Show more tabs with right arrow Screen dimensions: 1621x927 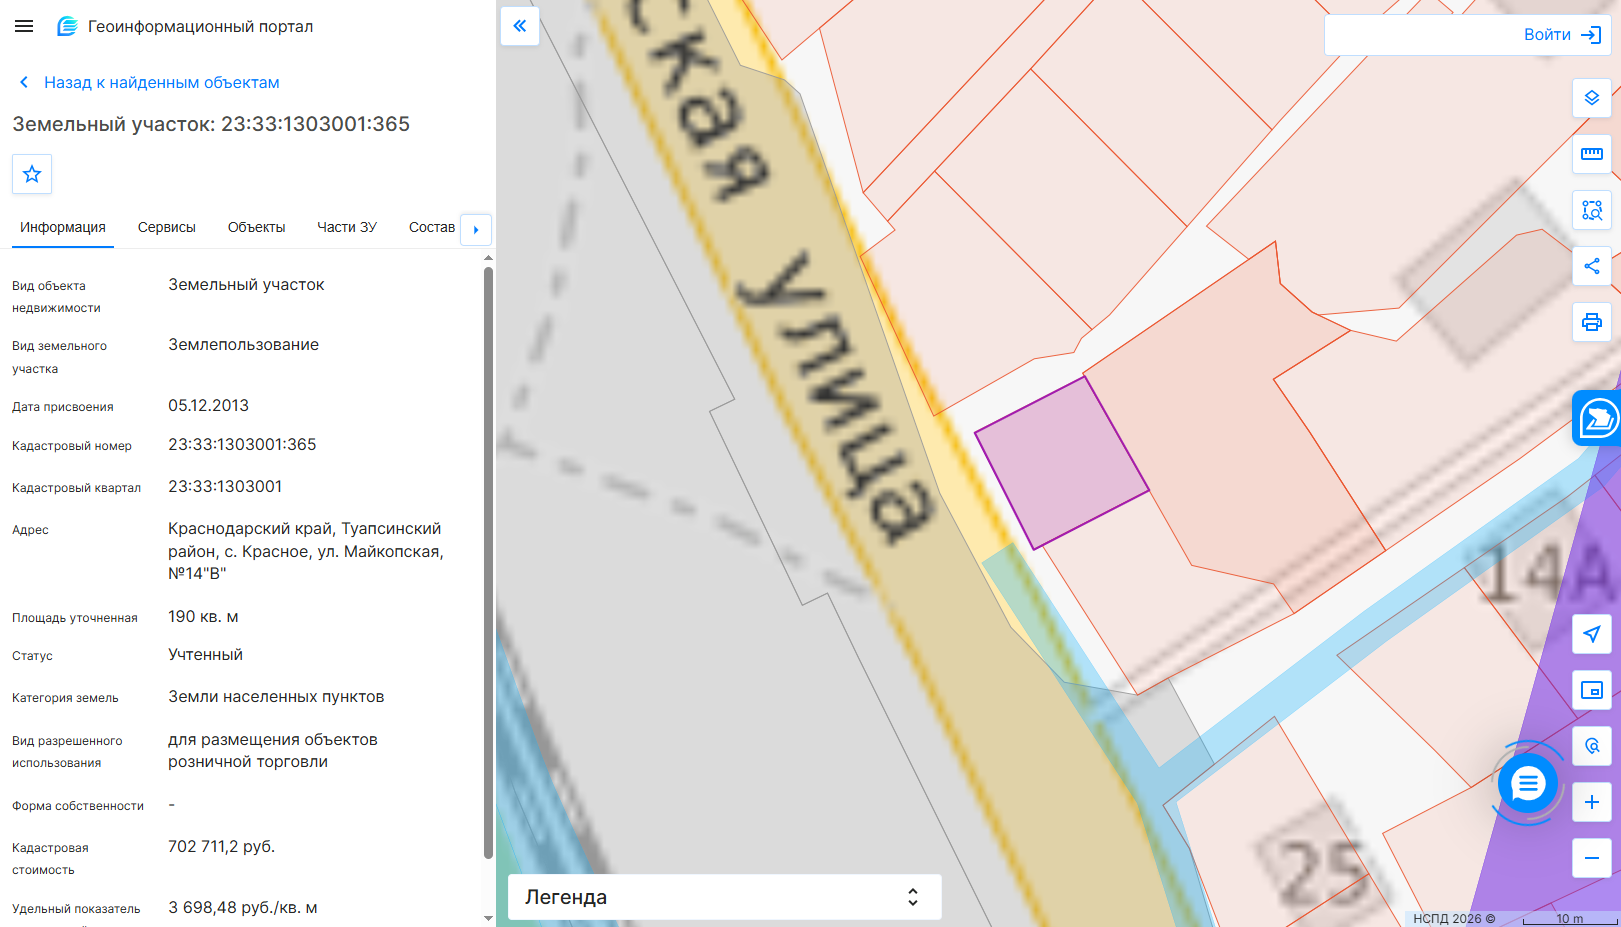(x=476, y=229)
